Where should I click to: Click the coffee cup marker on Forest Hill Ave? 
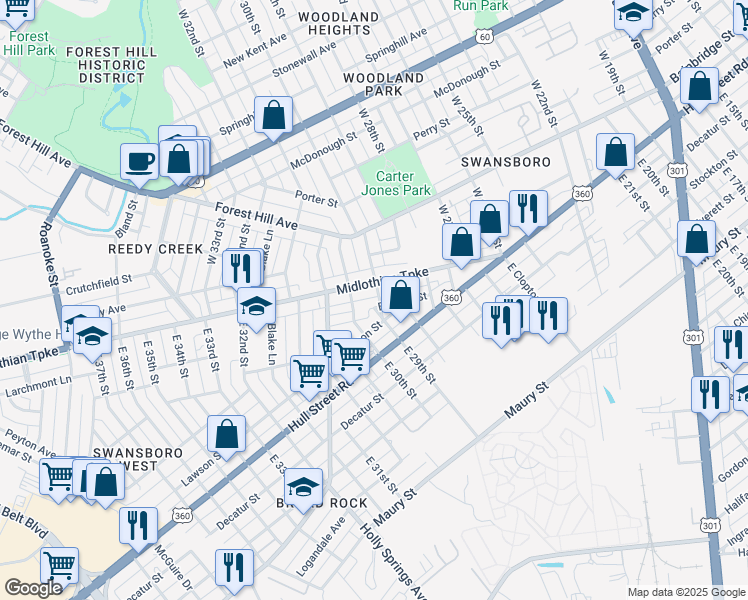pos(139,162)
